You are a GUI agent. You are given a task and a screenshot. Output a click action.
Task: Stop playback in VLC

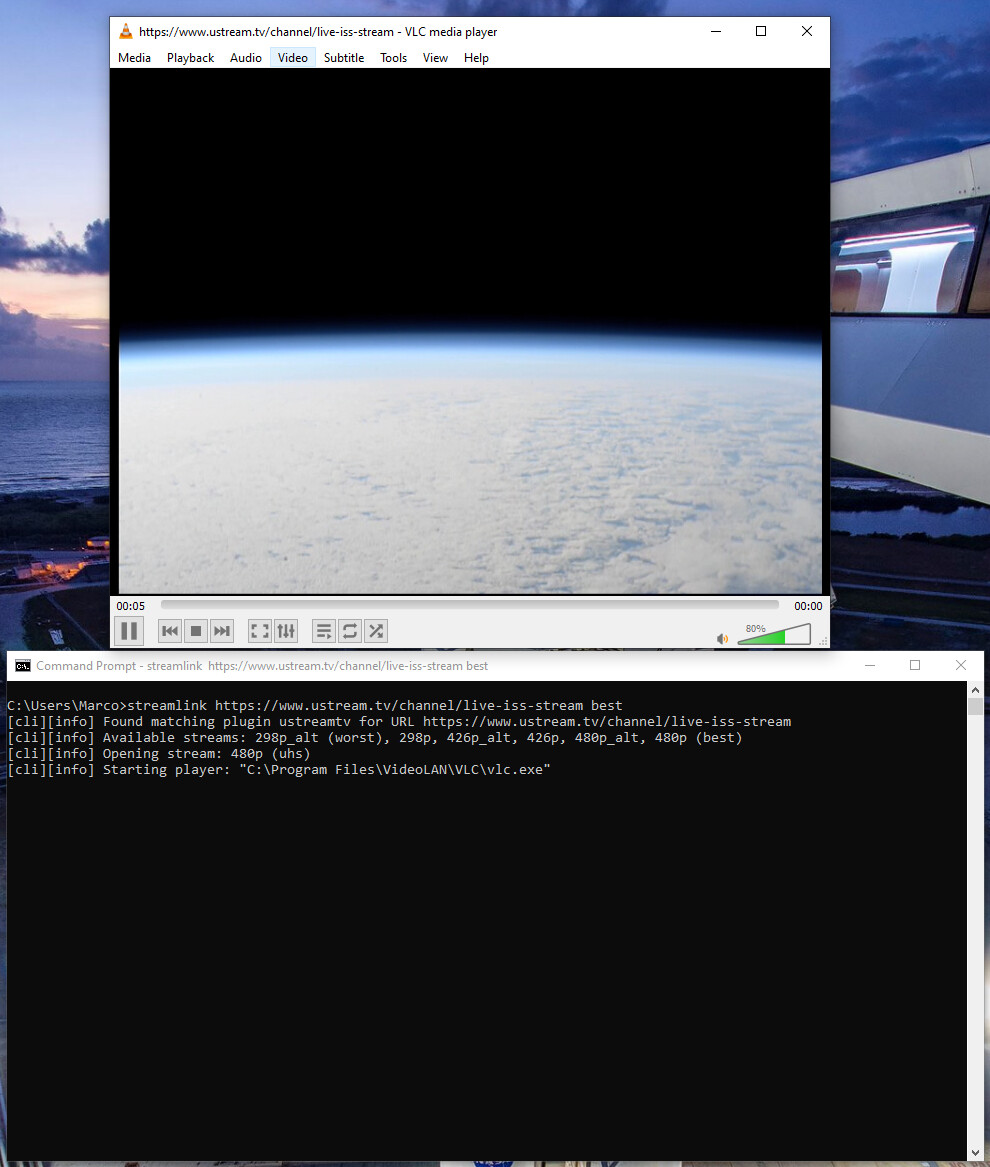click(196, 631)
